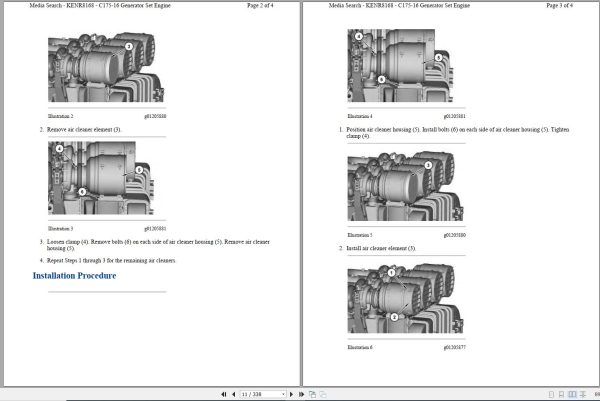Click the page number field showing 11 / 338
Image resolution: width=600 pixels, height=401 pixels.
pyautogui.click(x=257, y=394)
